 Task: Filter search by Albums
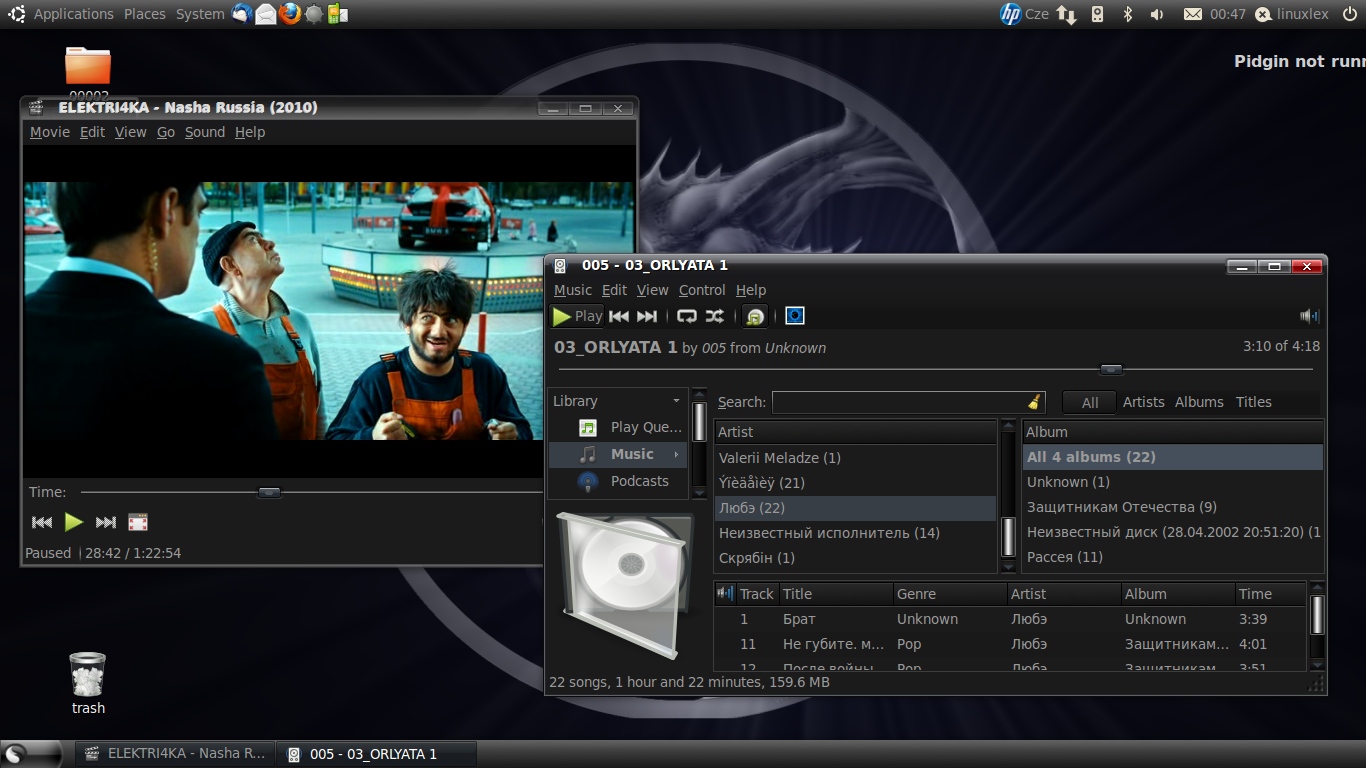pos(1199,402)
